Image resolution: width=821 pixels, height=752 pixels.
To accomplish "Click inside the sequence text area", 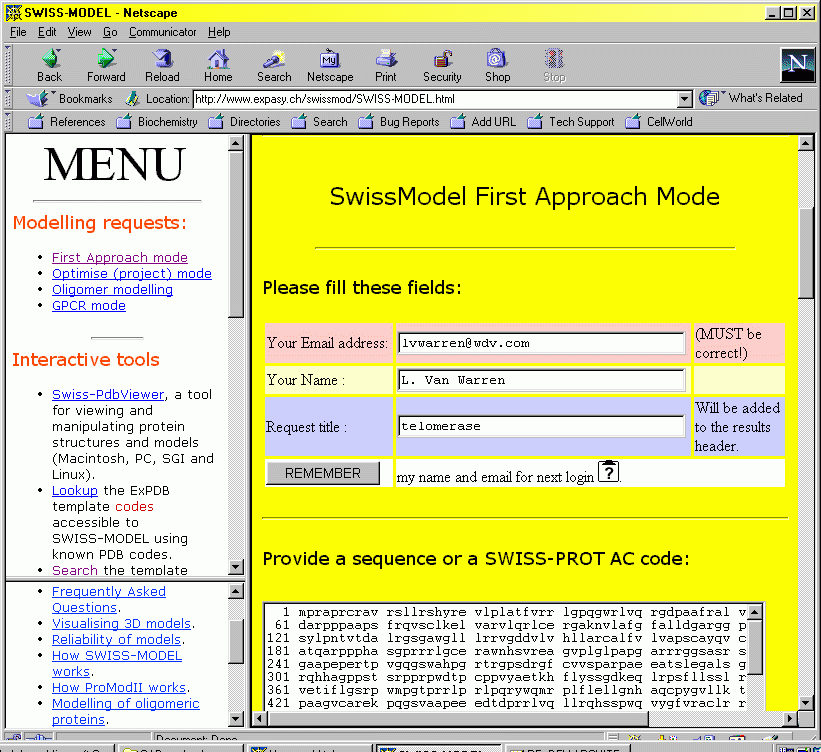I will [x=506, y=657].
